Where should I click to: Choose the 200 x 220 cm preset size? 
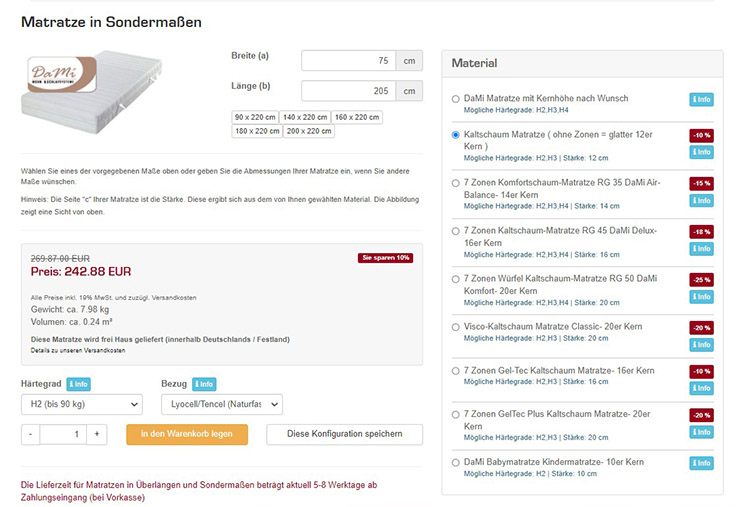click(309, 131)
